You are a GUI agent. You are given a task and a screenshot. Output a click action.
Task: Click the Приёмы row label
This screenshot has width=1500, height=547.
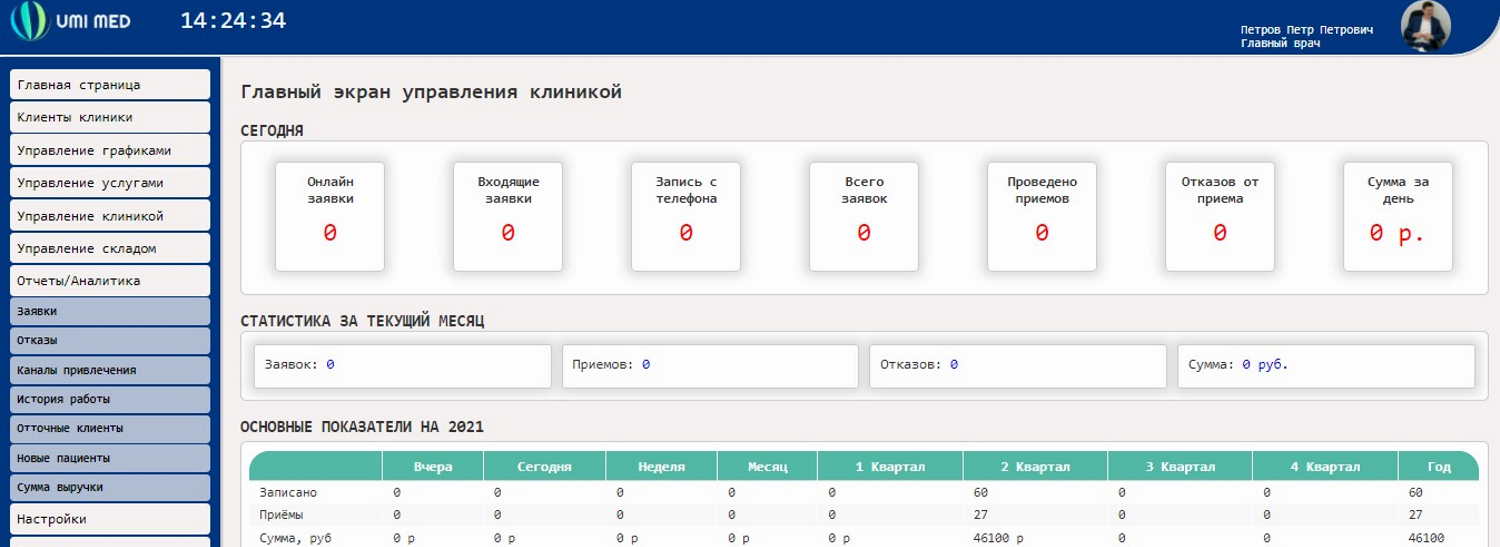tap(281, 515)
